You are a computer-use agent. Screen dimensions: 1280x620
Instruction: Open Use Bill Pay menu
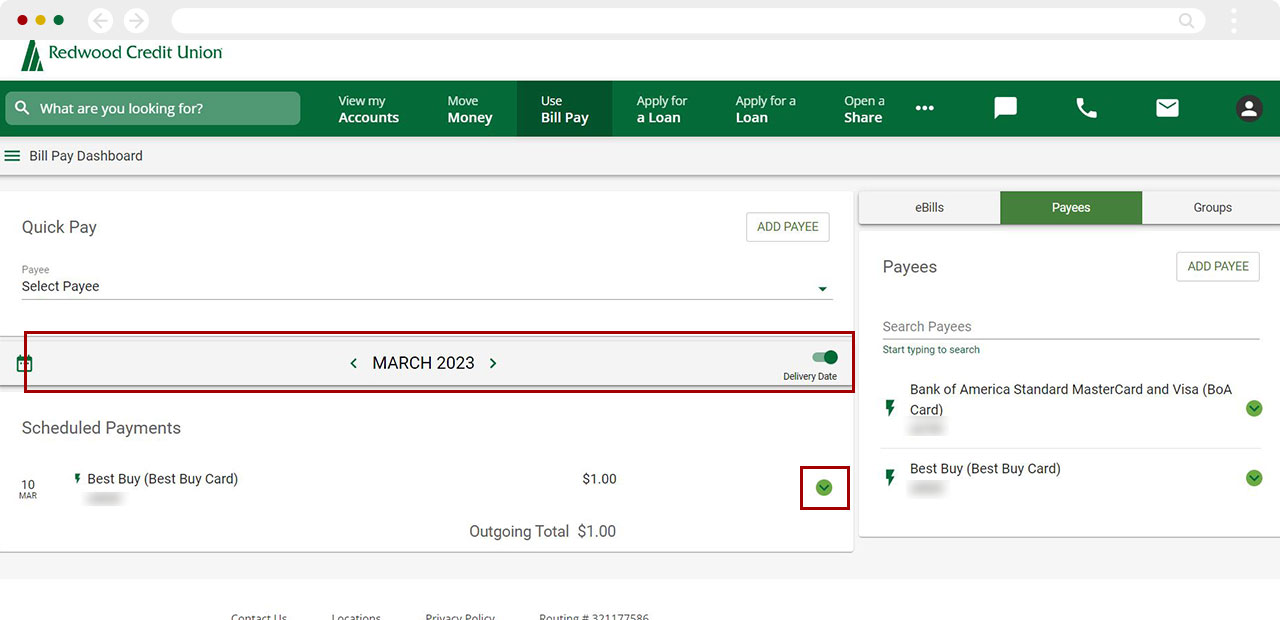pyautogui.click(x=564, y=109)
